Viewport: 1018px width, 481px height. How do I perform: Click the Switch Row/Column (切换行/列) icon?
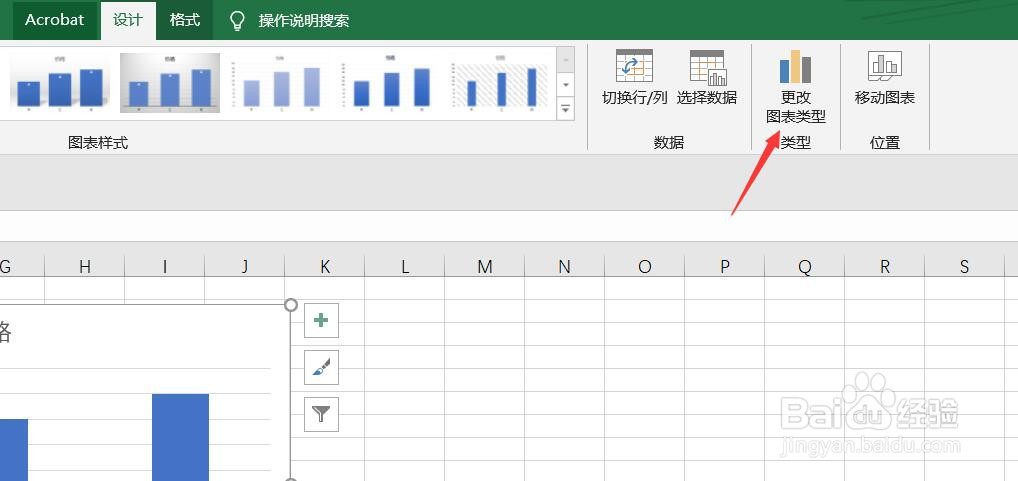click(634, 67)
